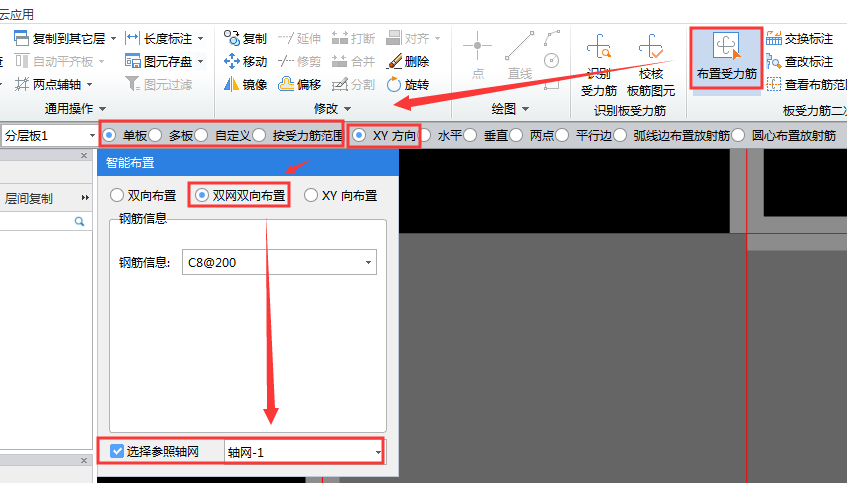Select the 旋转 rotate tool
The height and width of the screenshot is (483, 847).
(x=408, y=84)
